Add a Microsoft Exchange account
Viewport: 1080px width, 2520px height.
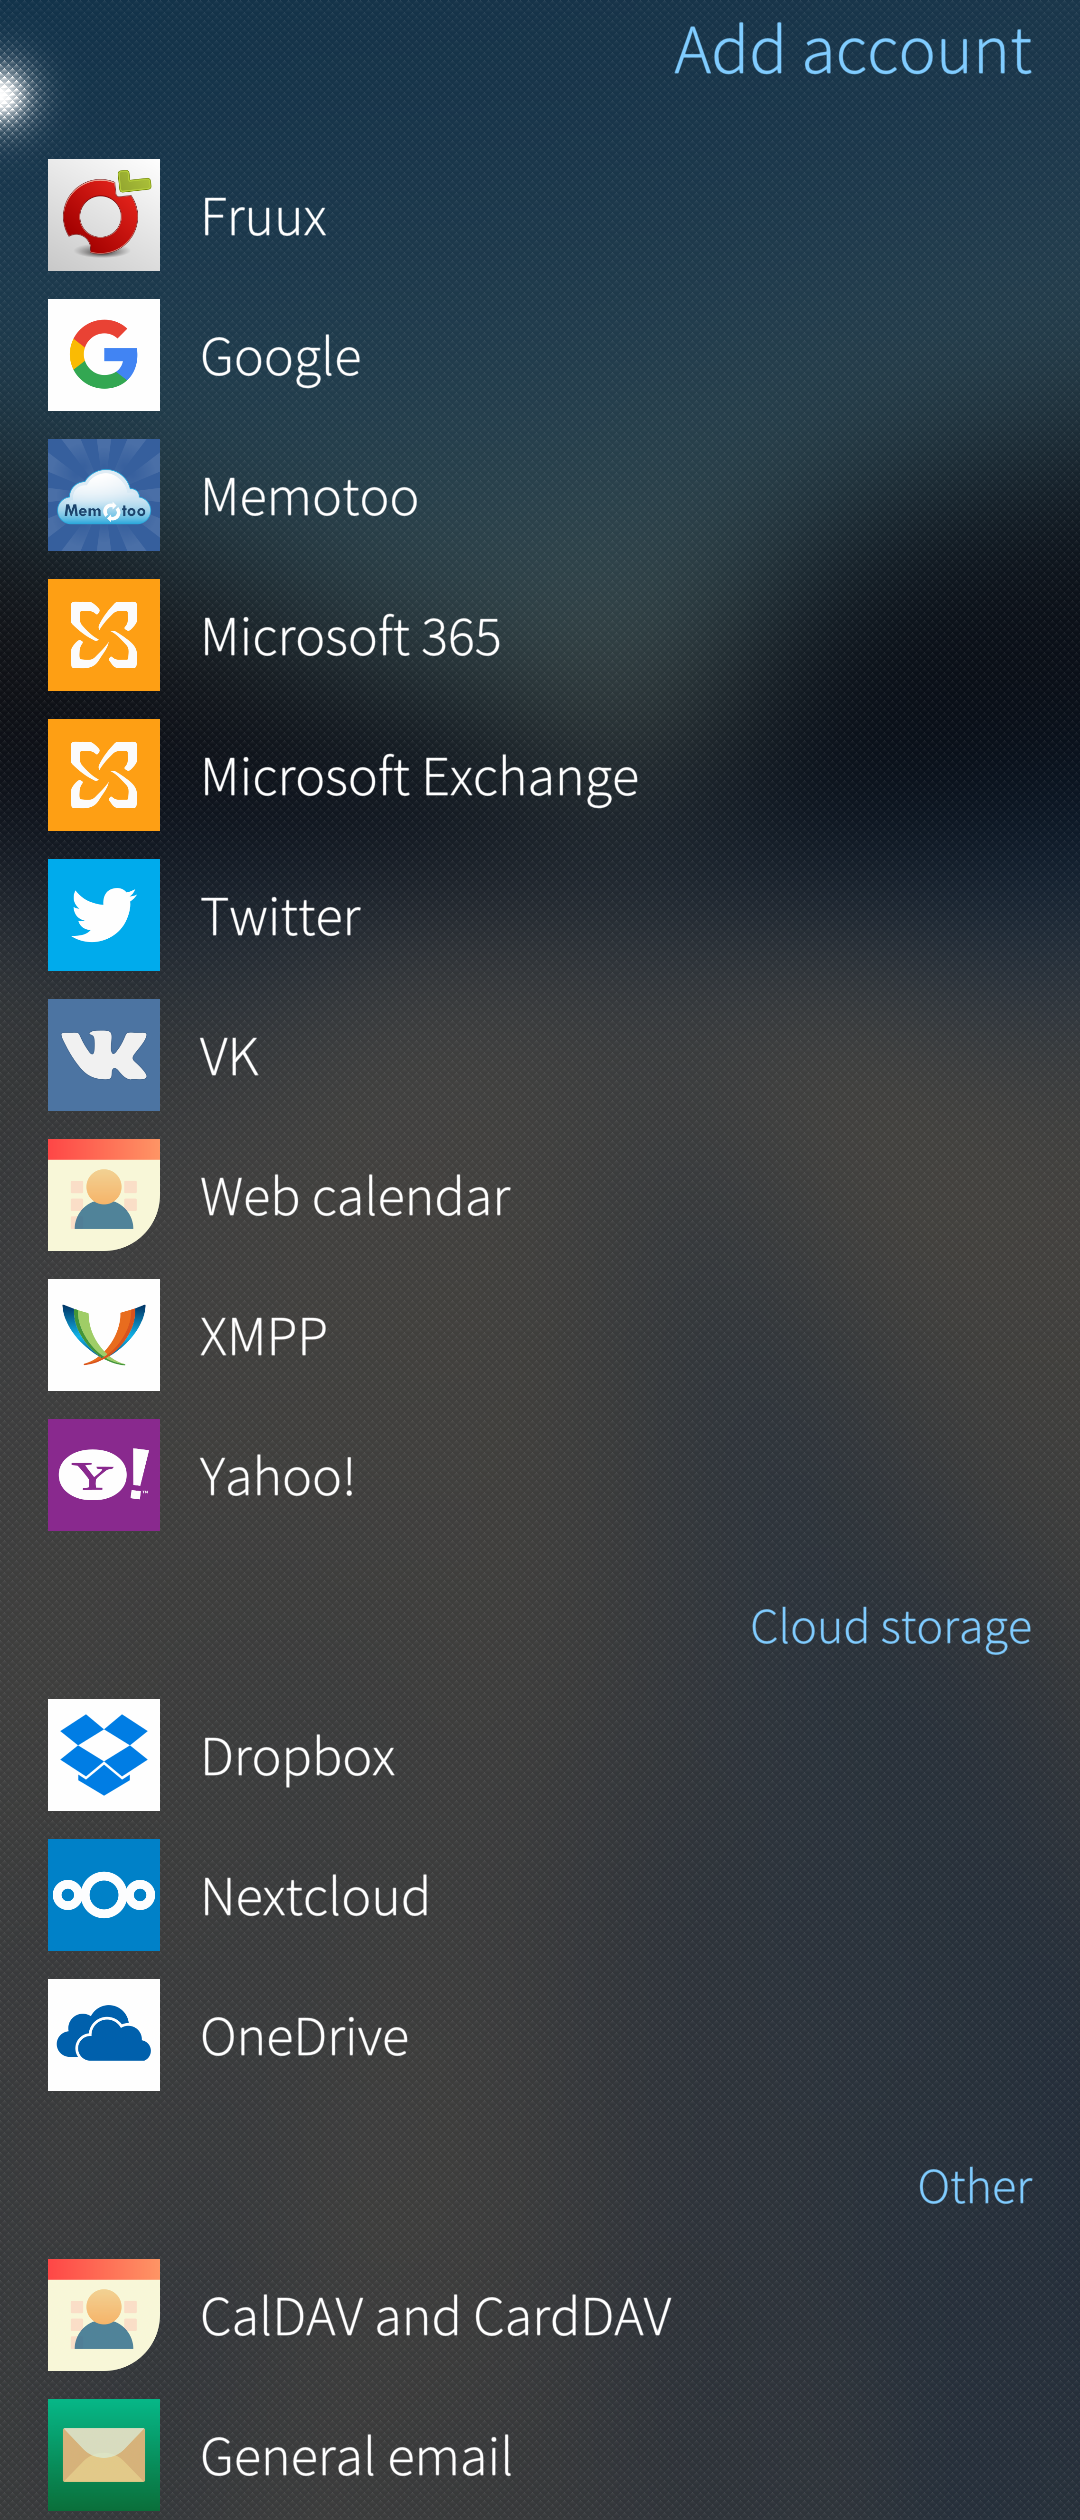click(419, 777)
